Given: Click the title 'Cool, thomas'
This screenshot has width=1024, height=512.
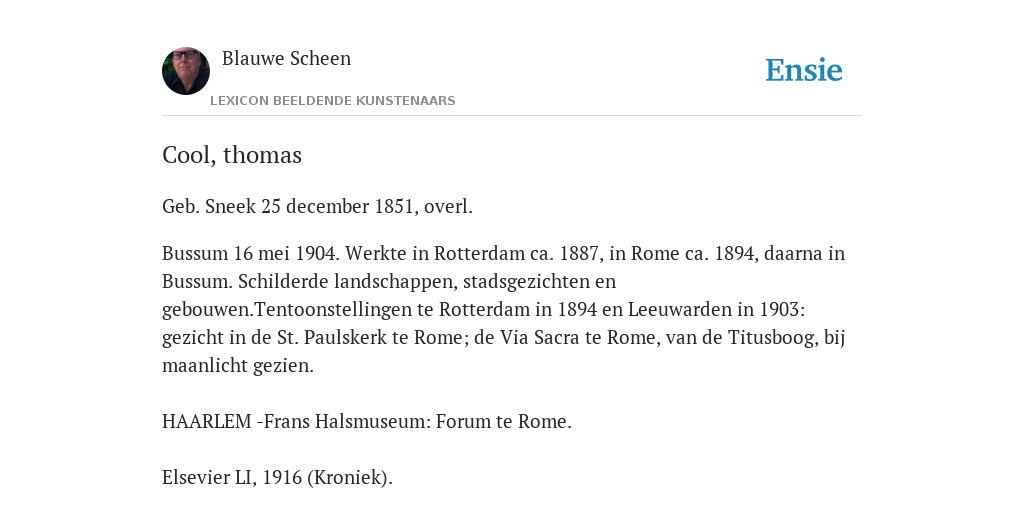Looking at the screenshot, I should (x=232, y=155).
